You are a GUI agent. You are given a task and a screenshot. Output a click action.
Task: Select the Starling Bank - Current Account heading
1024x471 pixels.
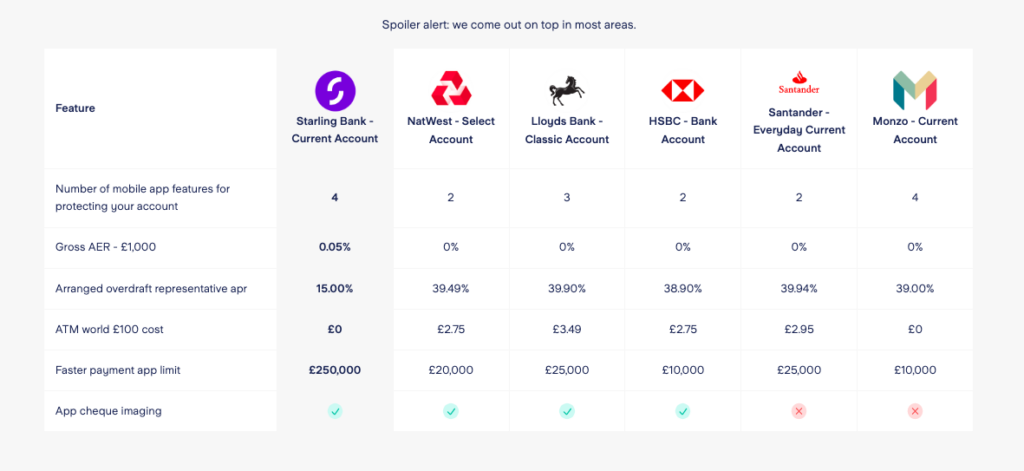(335, 130)
